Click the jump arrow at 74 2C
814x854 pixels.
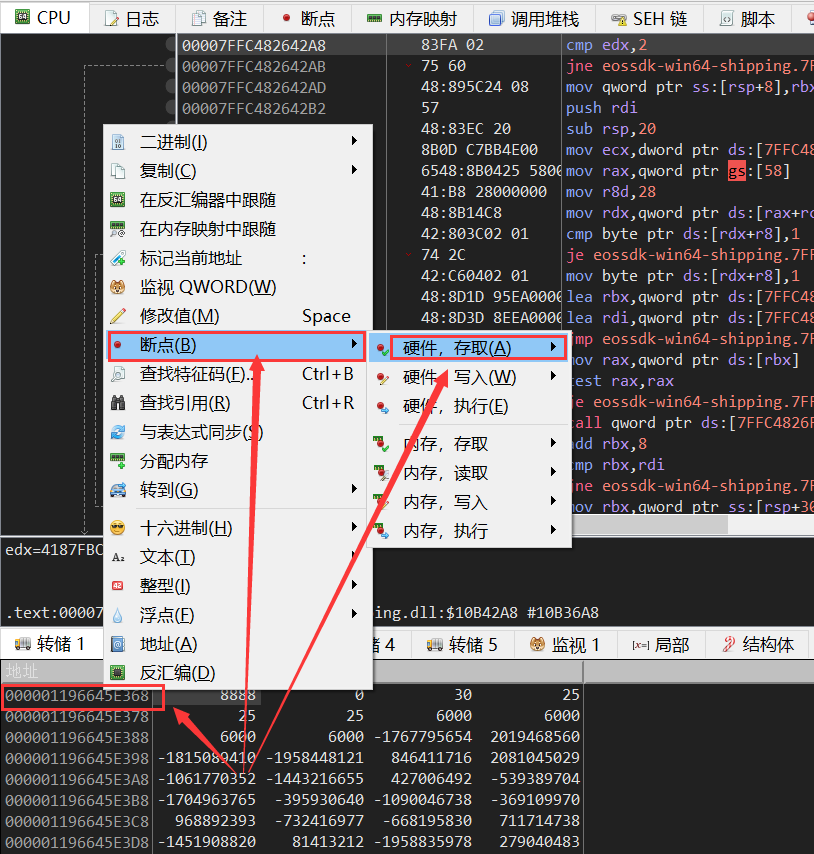click(x=408, y=255)
